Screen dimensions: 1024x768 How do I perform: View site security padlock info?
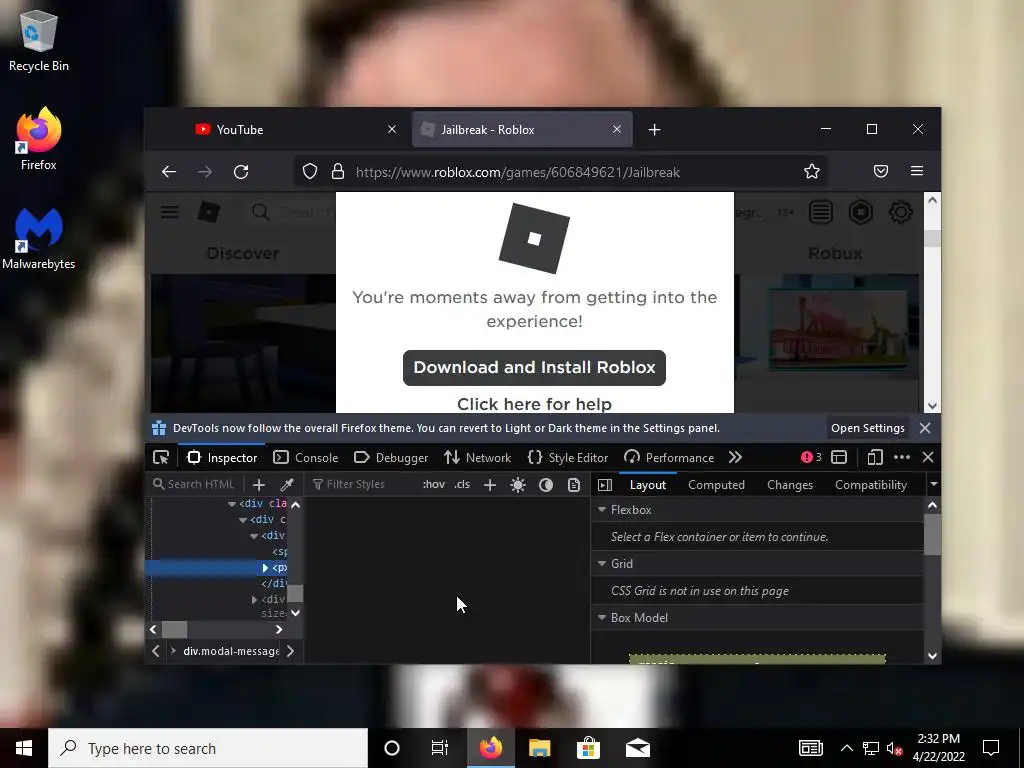tap(338, 172)
